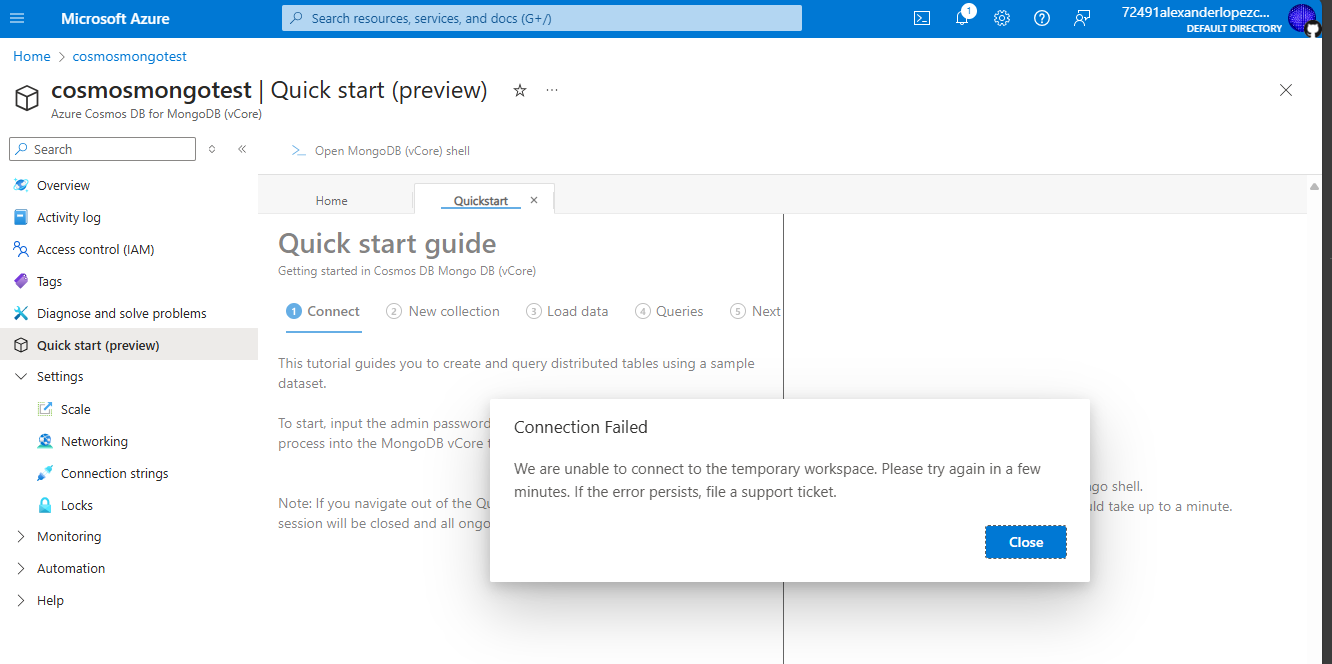This screenshot has width=1332, height=664.
Task: Close the resource blade with X
Action: point(1286,90)
